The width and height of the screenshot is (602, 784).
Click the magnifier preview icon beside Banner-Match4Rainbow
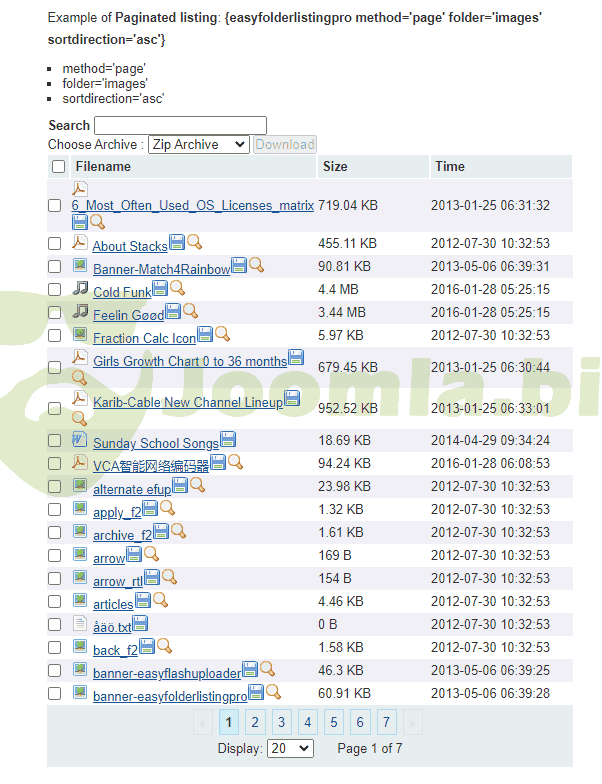(x=257, y=265)
